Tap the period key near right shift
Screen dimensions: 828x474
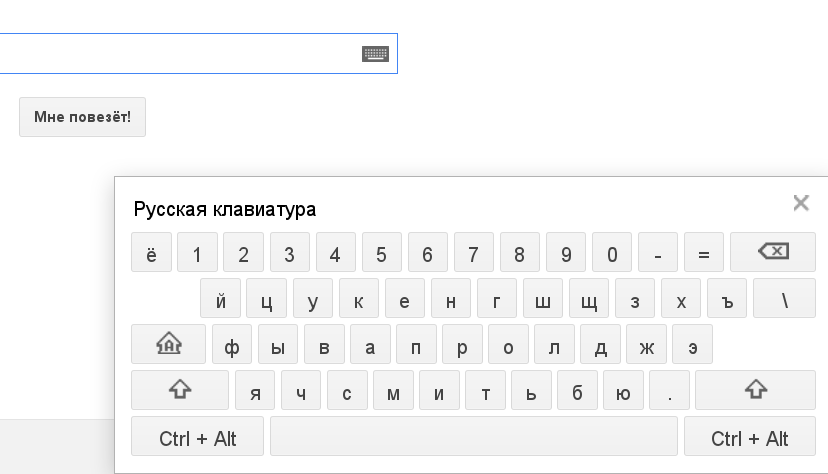[670, 390]
